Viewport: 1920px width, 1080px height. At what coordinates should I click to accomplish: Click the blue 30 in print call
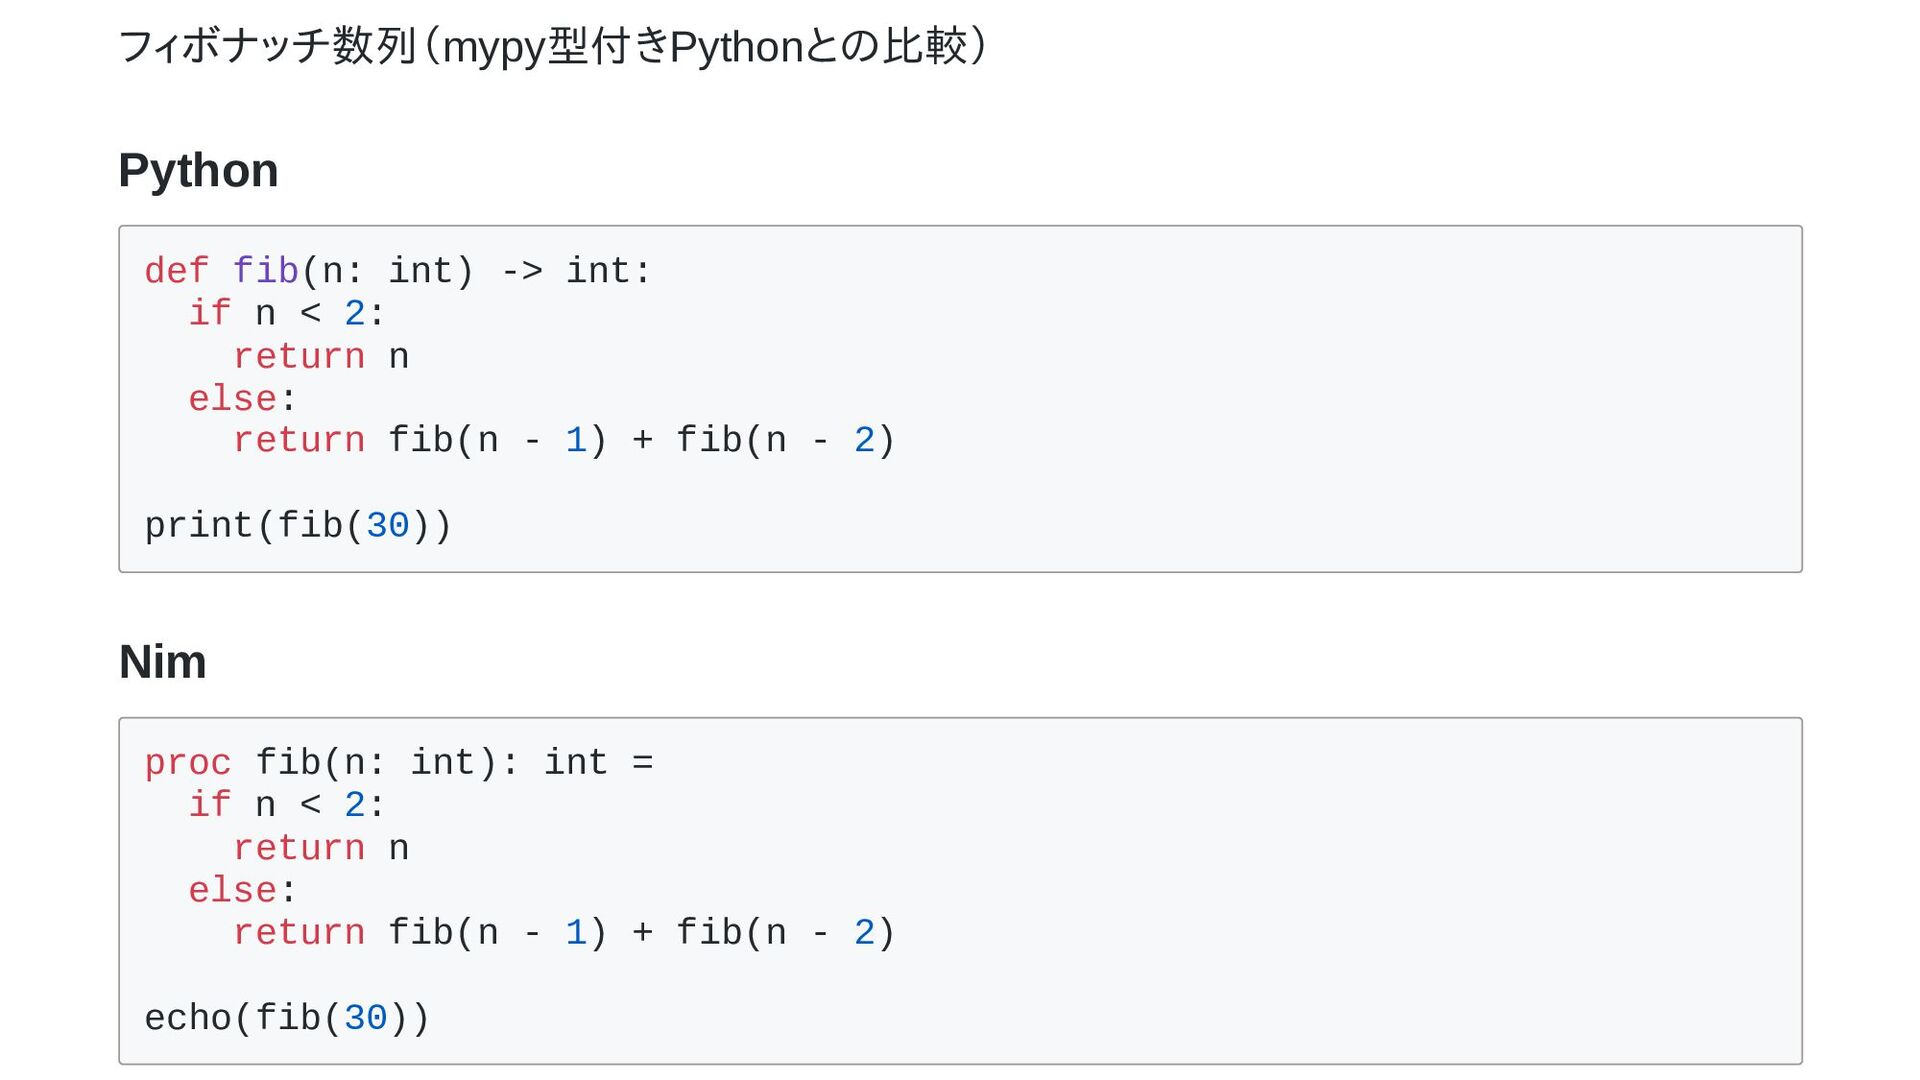[387, 526]
